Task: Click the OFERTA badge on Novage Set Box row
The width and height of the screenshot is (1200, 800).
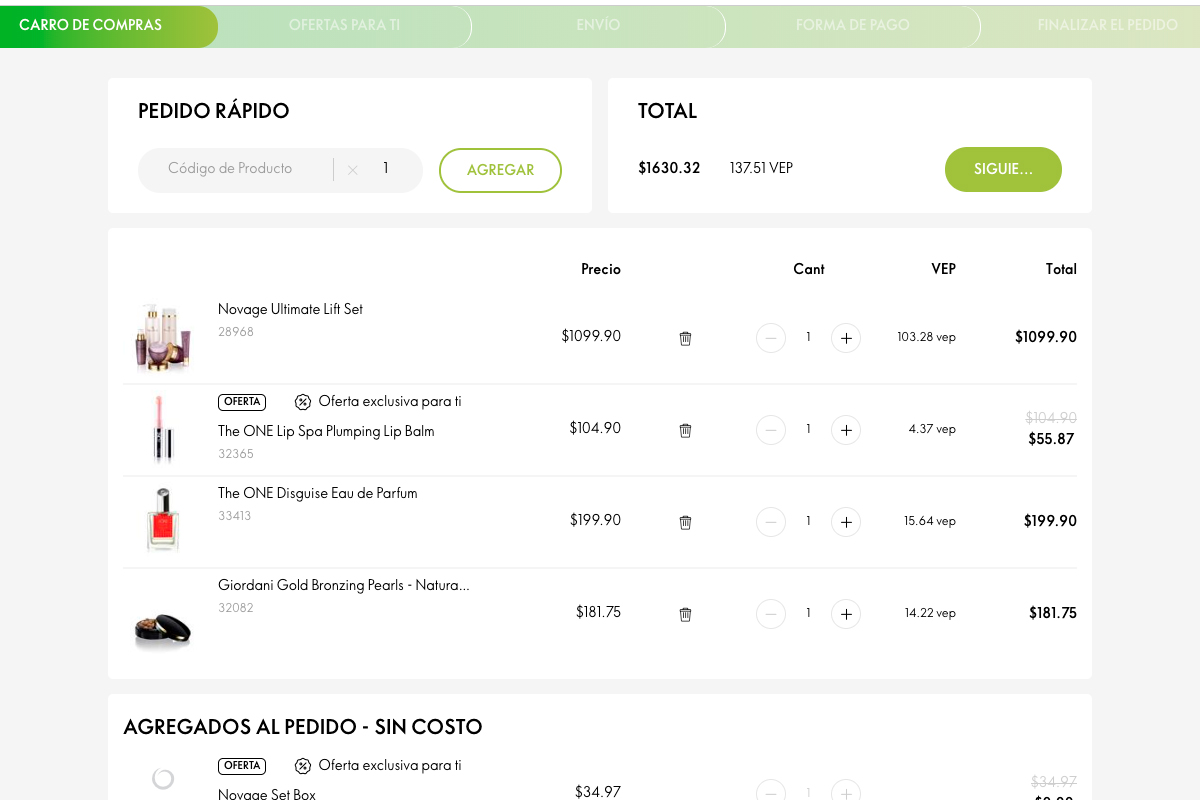Action: [x=242, y=766]
